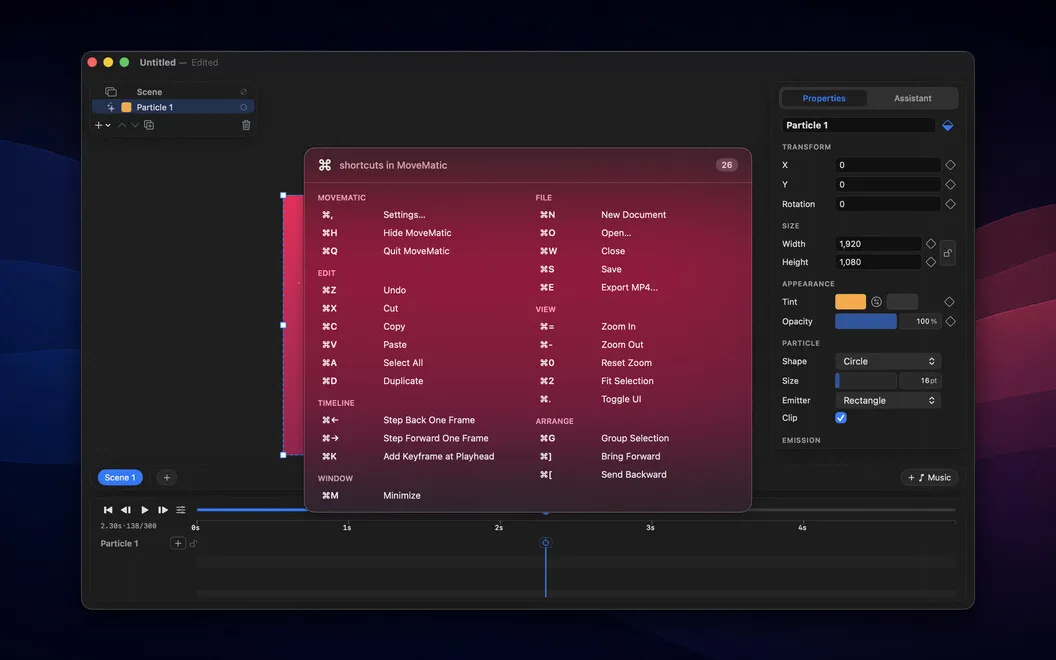Screen dimensions: 1056x660
Task: Click the Y position input field
Action: pyautogui.click(x=888, y=185)
